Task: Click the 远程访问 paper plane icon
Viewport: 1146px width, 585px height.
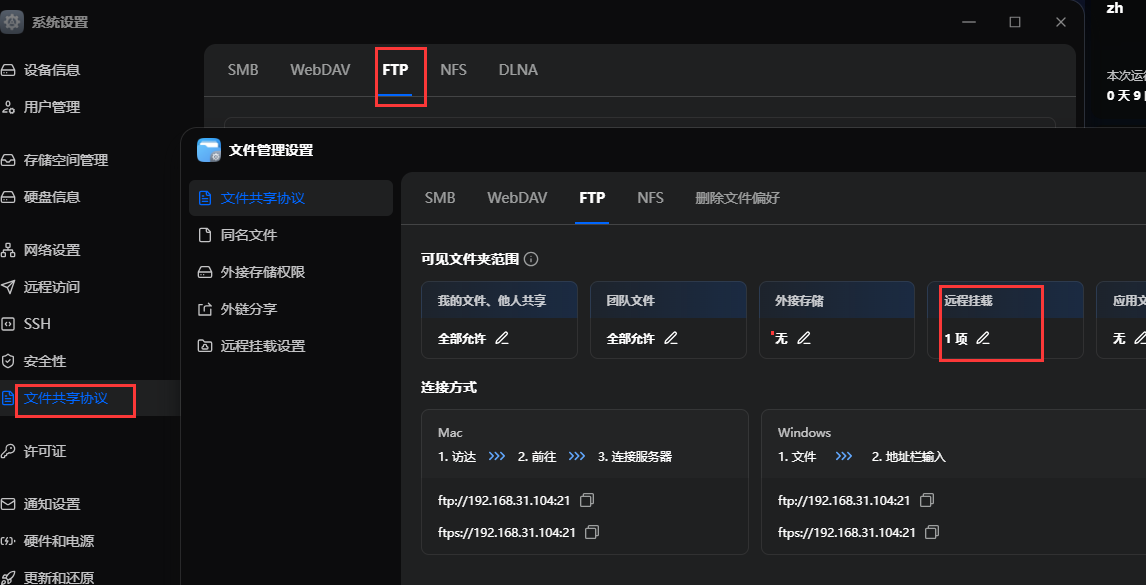Action: [x=8, y=287]
